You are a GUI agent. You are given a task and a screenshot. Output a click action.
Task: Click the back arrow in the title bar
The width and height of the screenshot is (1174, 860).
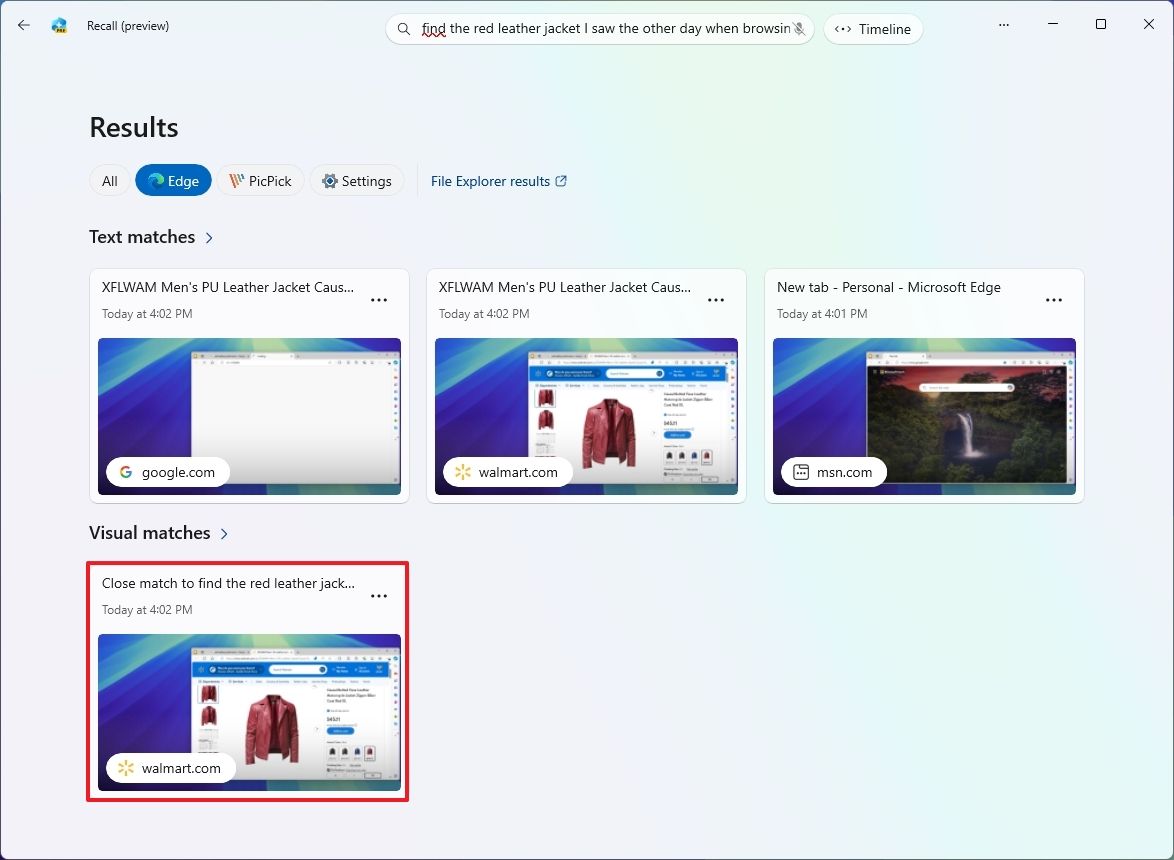pyautogui.click(x=24, y=25)
